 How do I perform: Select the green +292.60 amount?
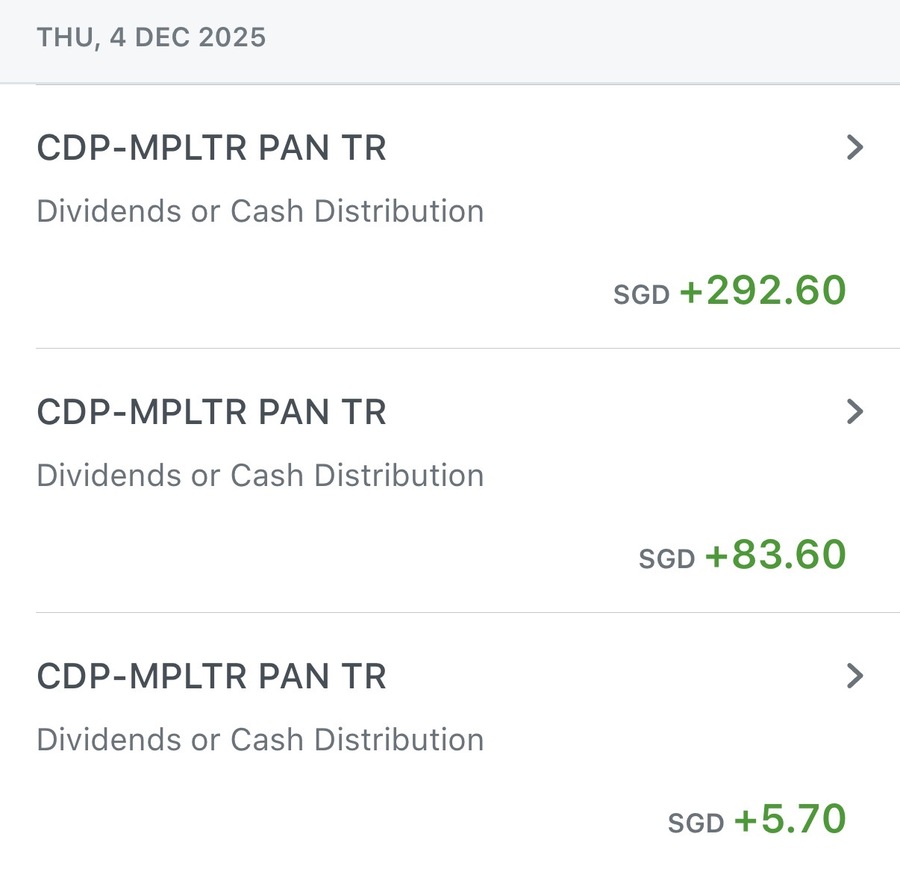(763, 291)
